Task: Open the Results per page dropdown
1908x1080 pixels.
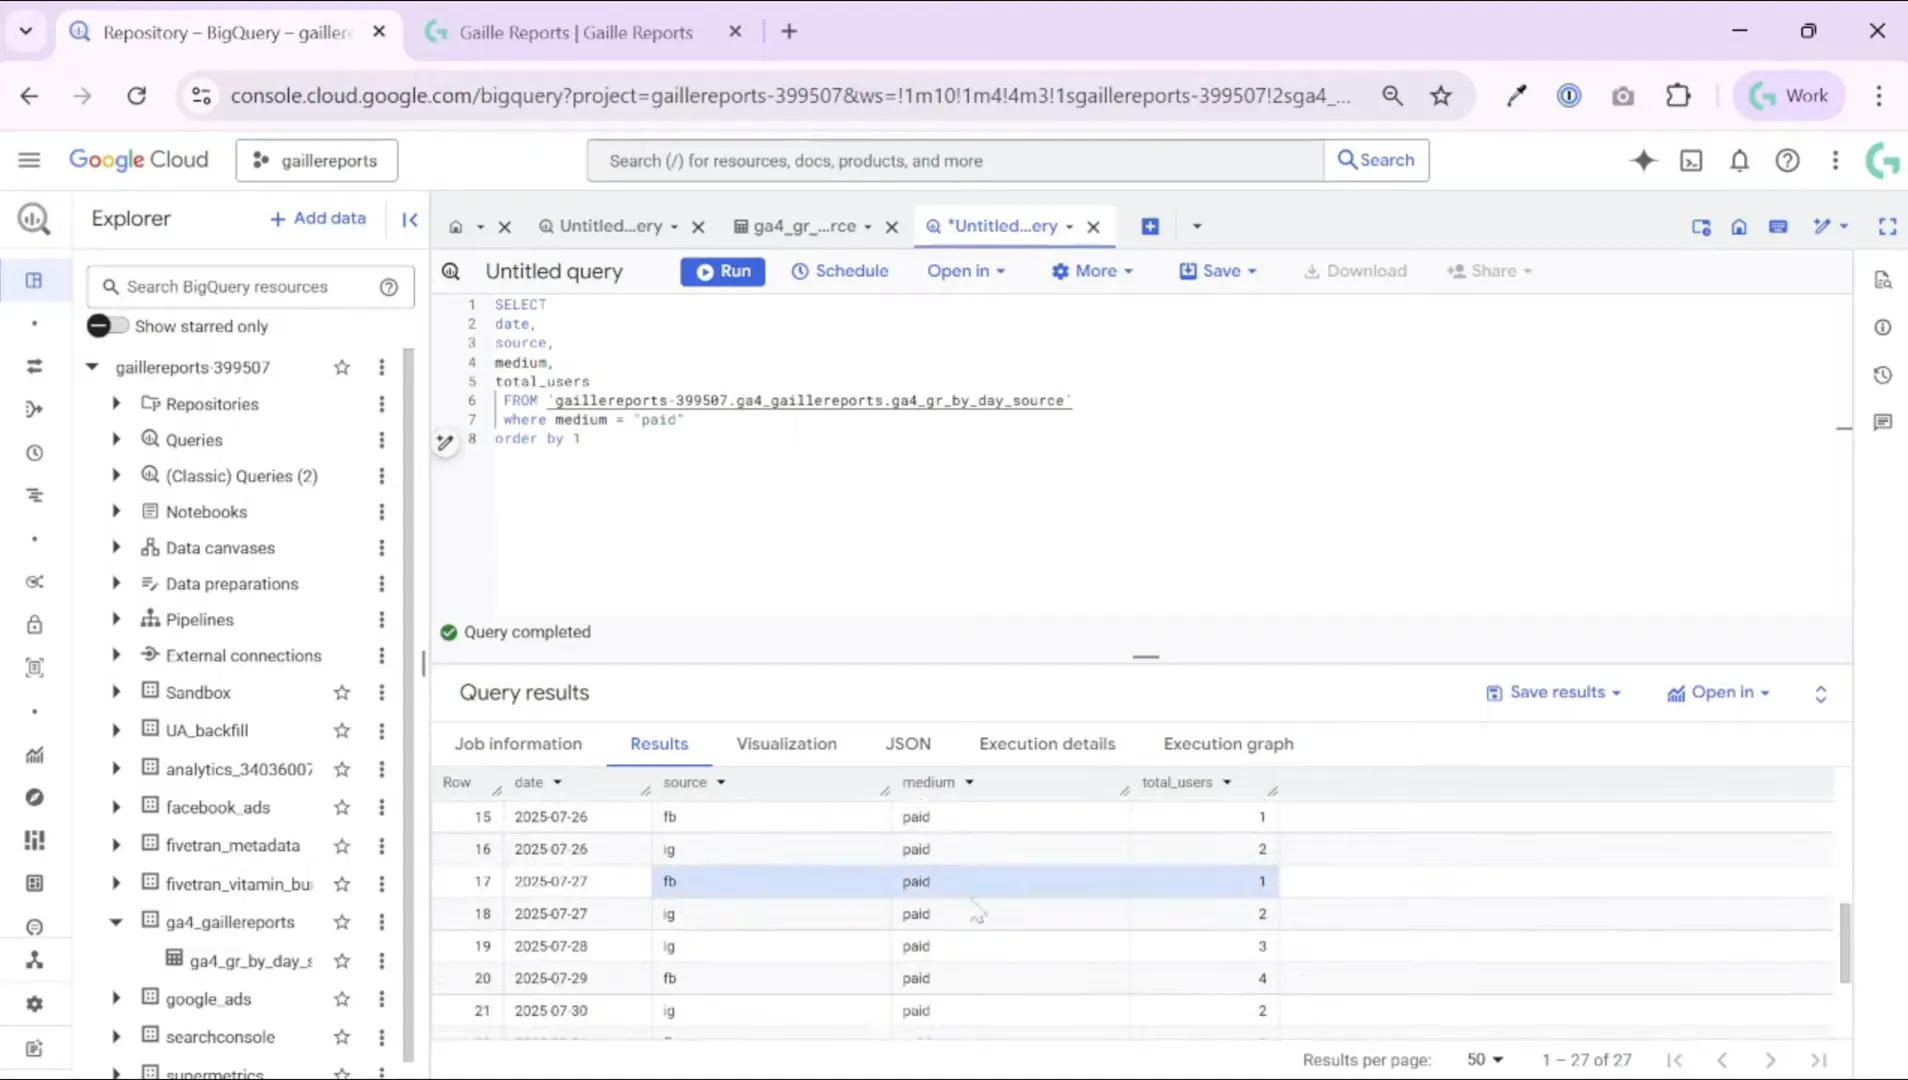Action: [x=1485, y=1059]
